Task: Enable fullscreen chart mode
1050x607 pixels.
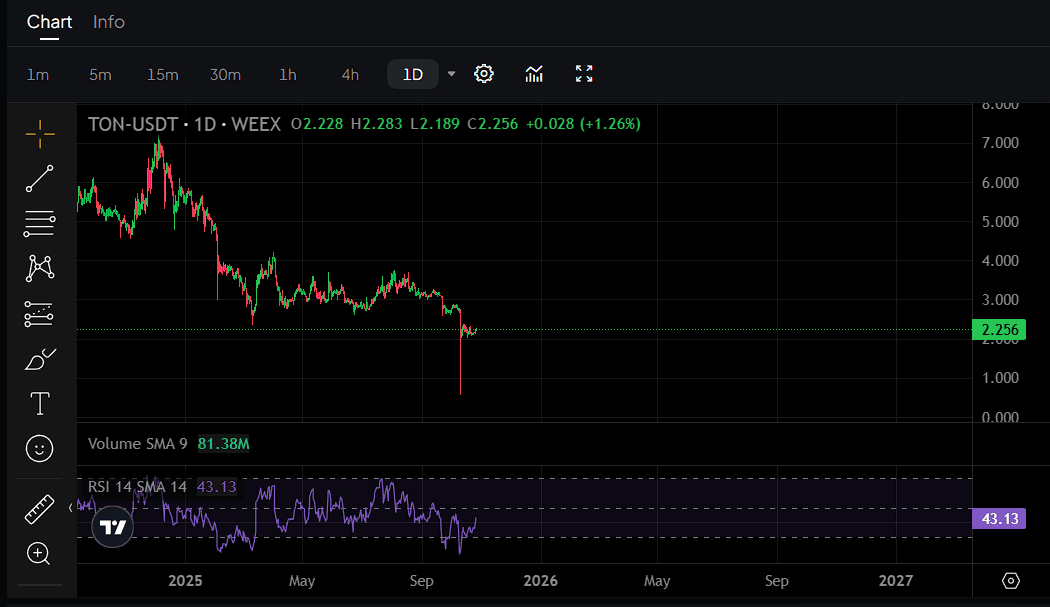Action: coord(584,73)
